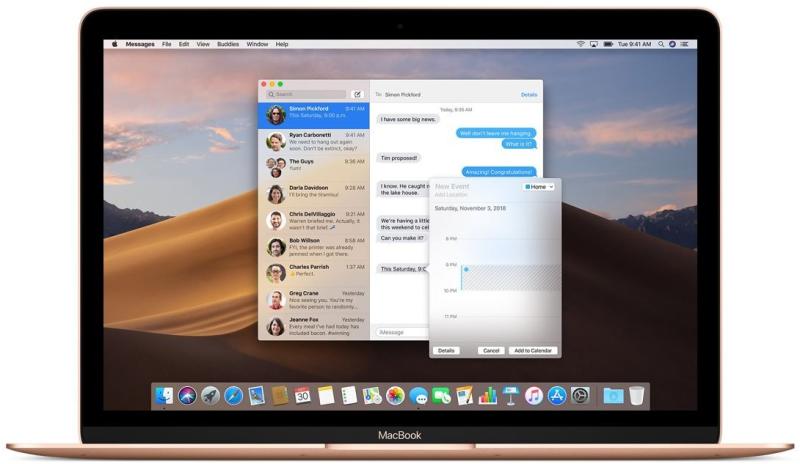Screen dimensions: 800x464
Task: Open the Help menu
Action: click(282, 44)
